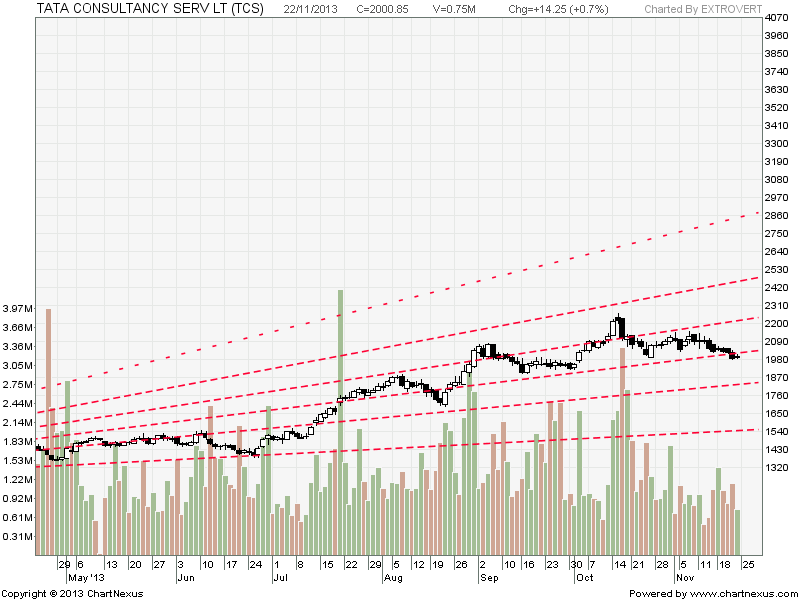Select the Jul month label on time axis
This screenshot has height=600, width=800.
click(x=280, y=578)
